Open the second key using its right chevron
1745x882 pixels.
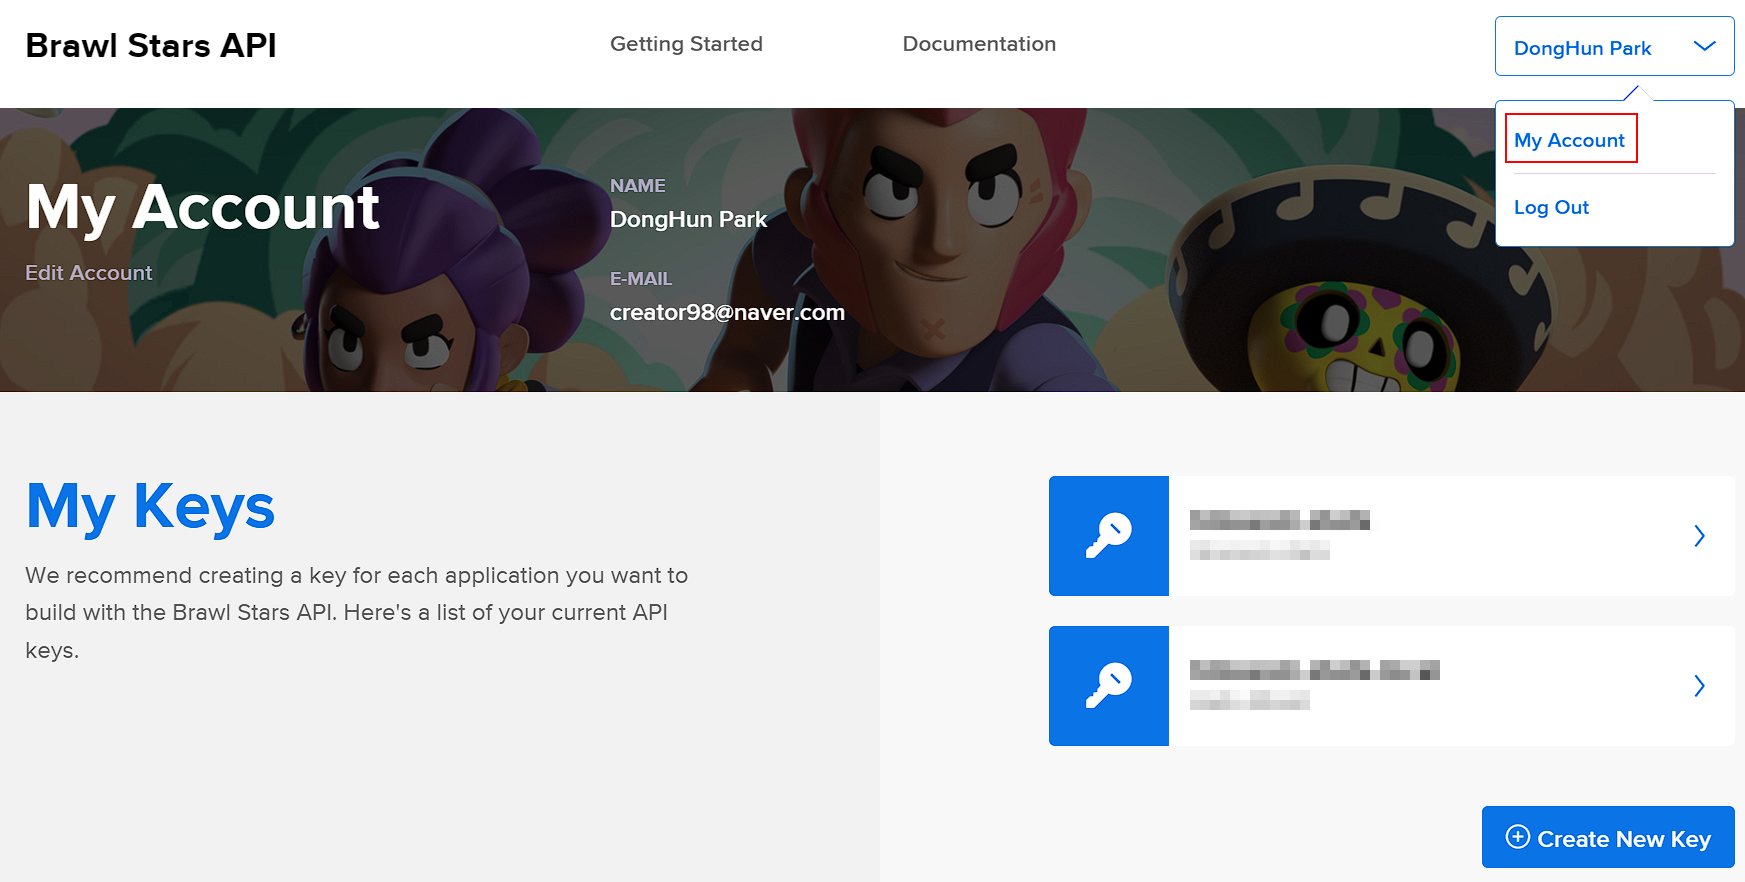pos(1699,686)
